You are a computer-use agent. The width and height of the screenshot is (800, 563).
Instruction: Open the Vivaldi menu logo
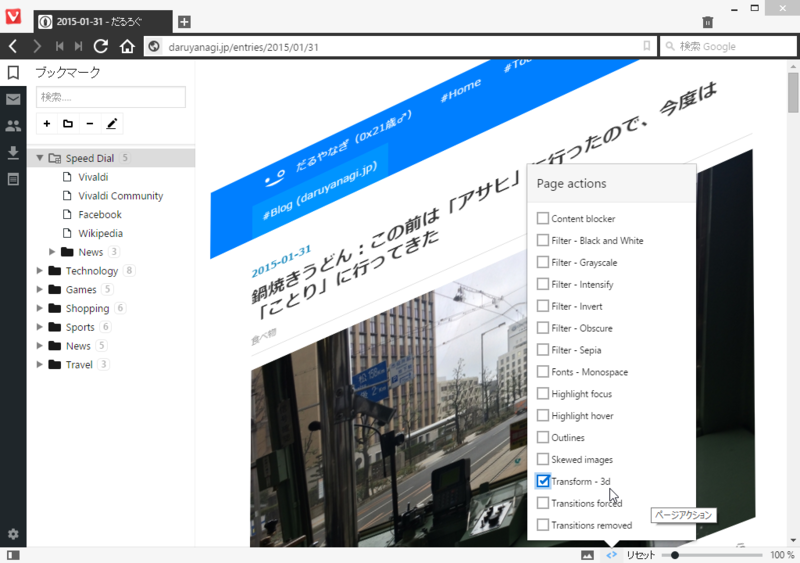(x=13, y=17)
